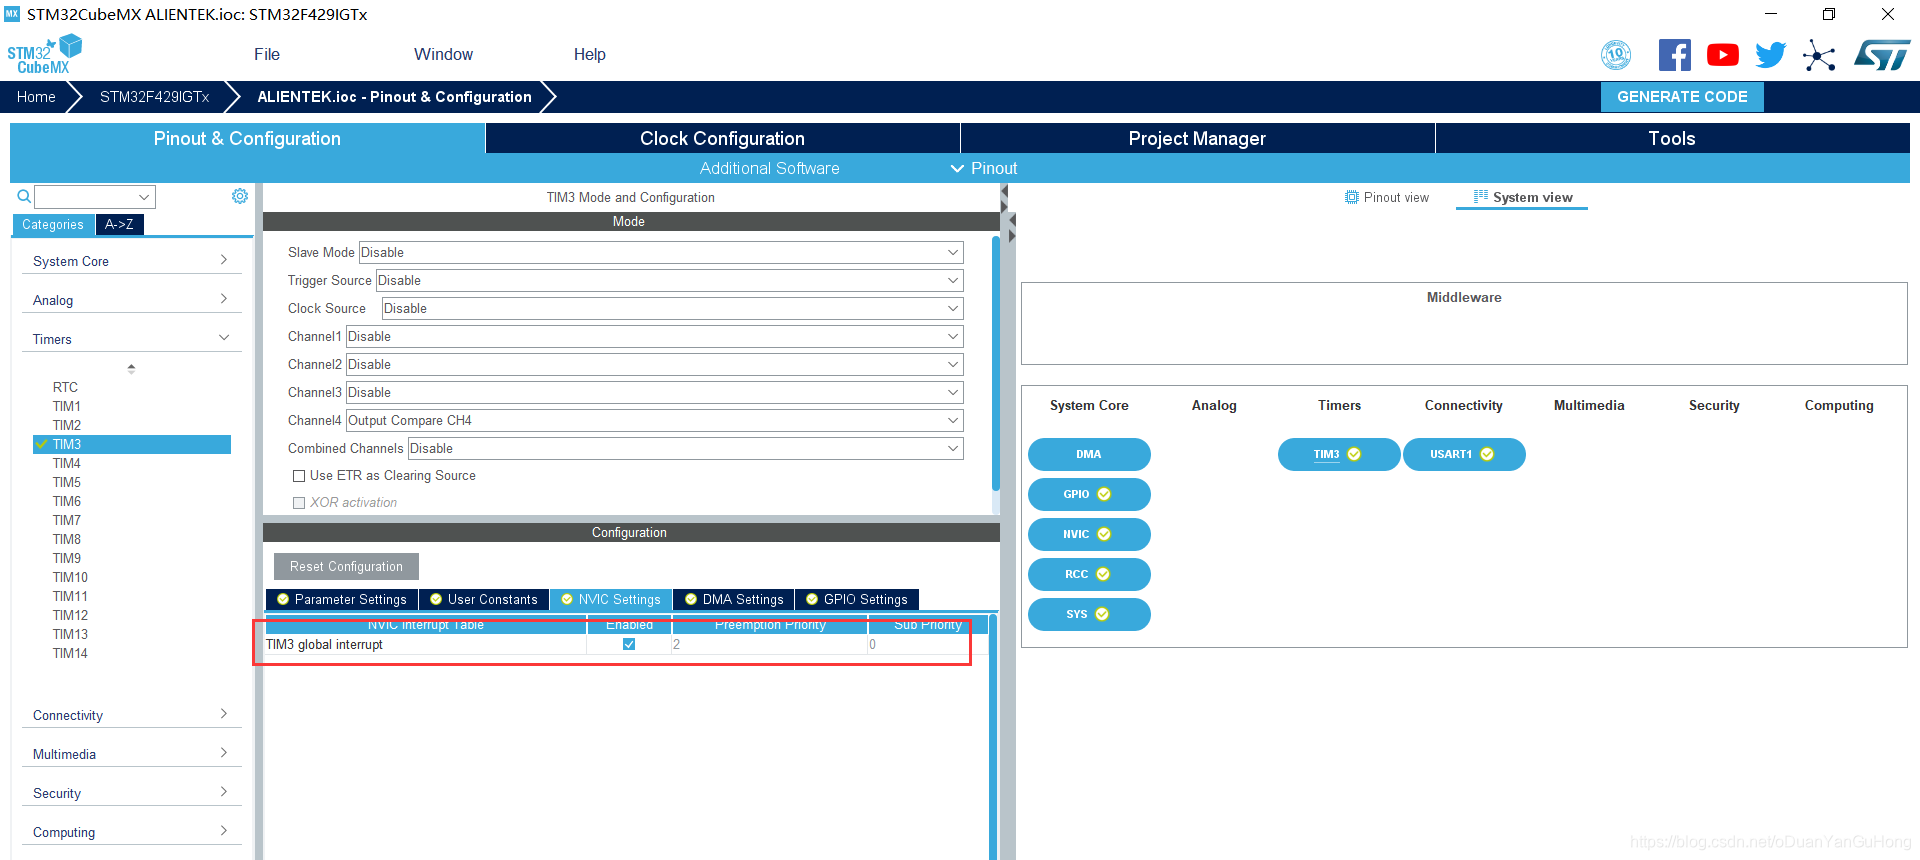Open the search field dropdown arrow
The image size is (1920, 860).
144,197
